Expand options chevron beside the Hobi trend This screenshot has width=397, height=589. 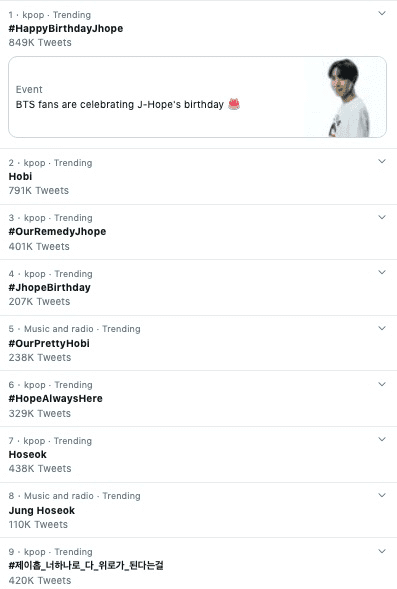coord(382,162)
